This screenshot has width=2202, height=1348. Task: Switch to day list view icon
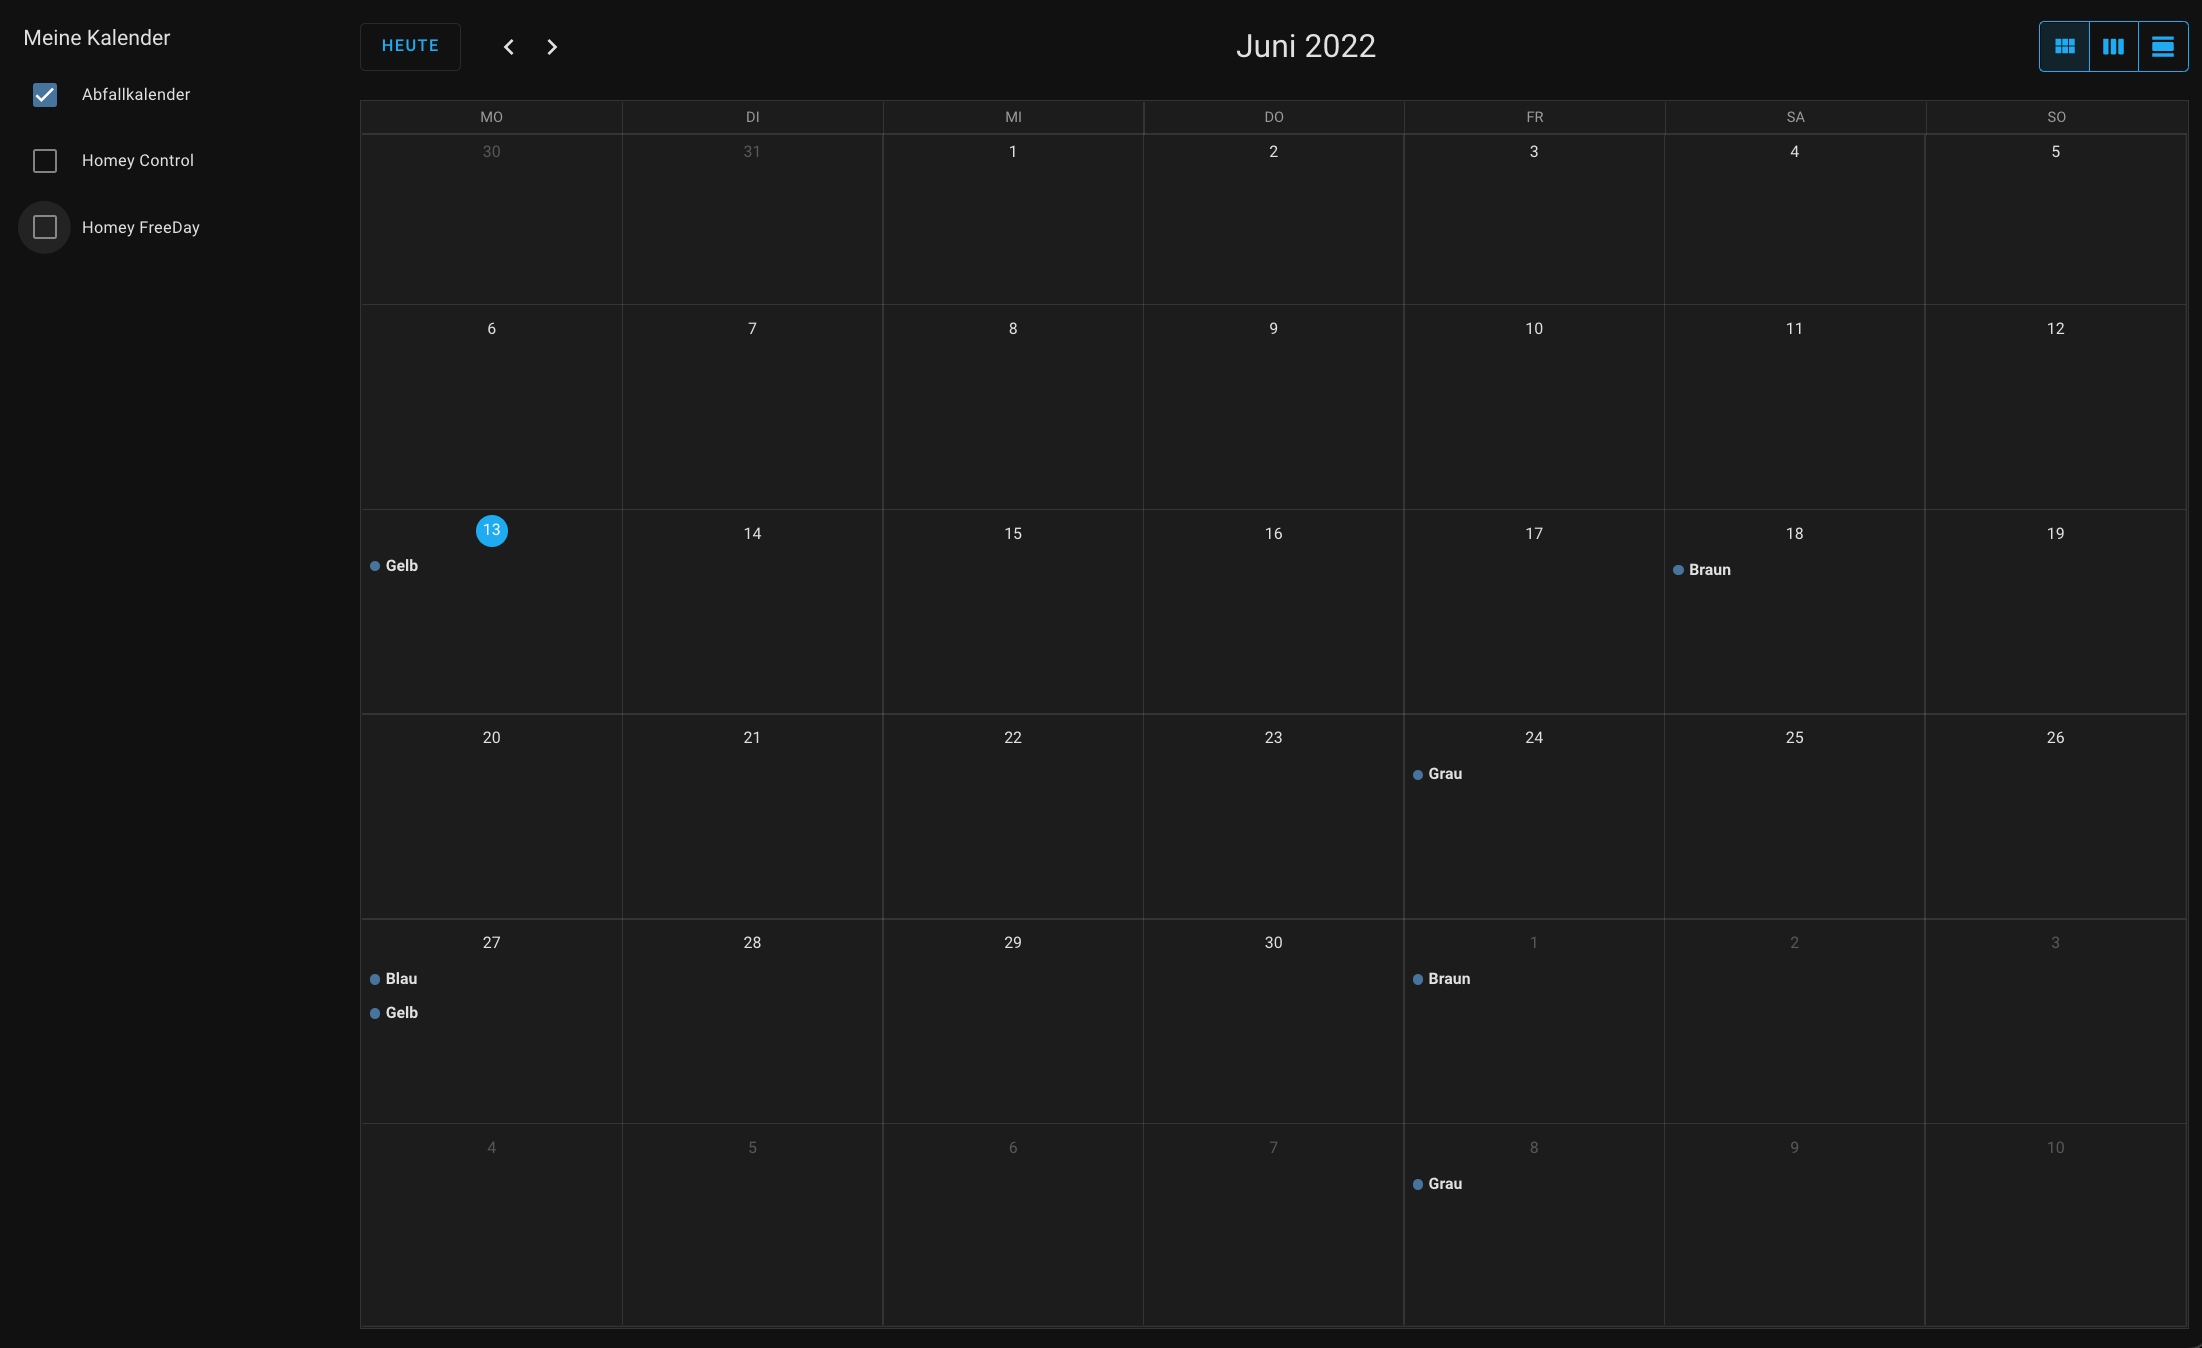coord(2162,46)
